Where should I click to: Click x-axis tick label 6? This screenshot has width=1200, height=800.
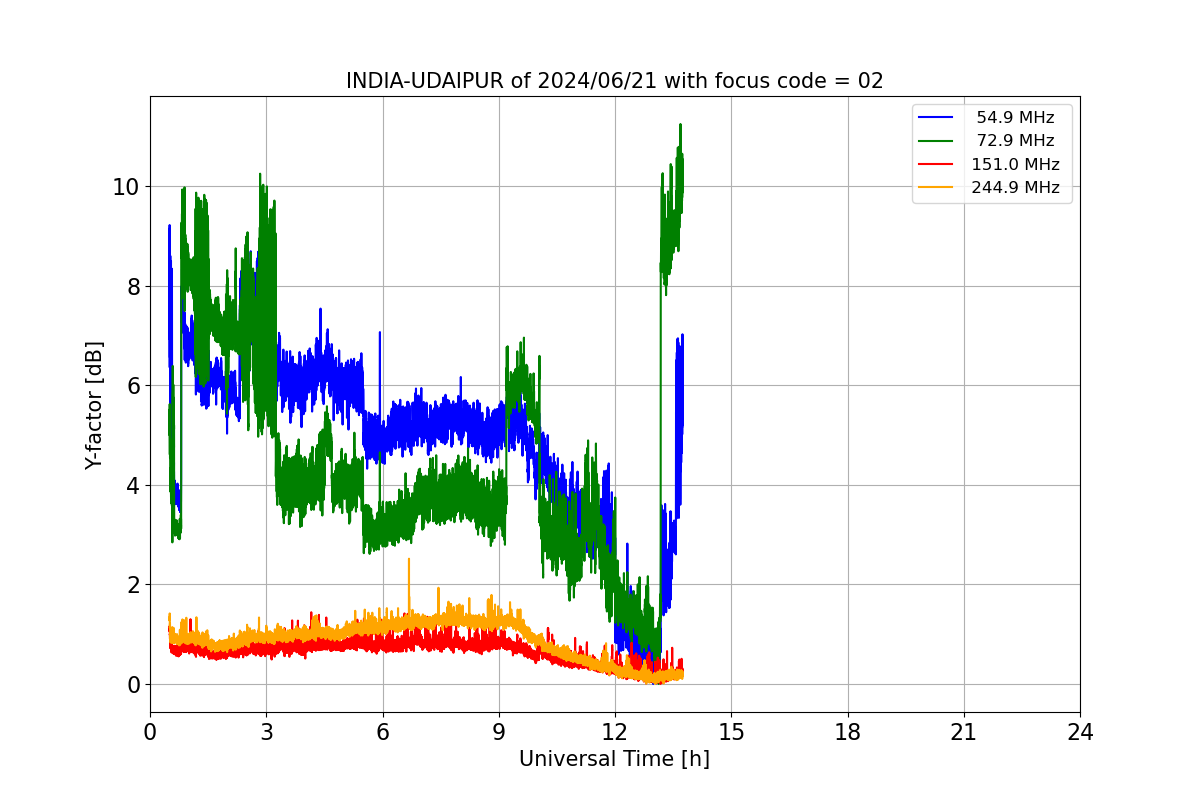tap(382, 732)
